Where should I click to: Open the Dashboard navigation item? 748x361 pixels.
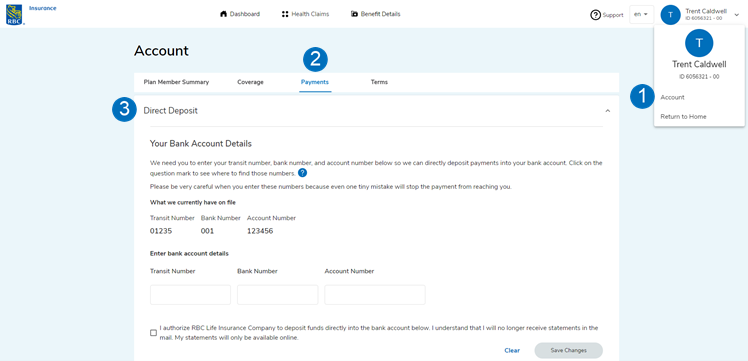point(240,14)
